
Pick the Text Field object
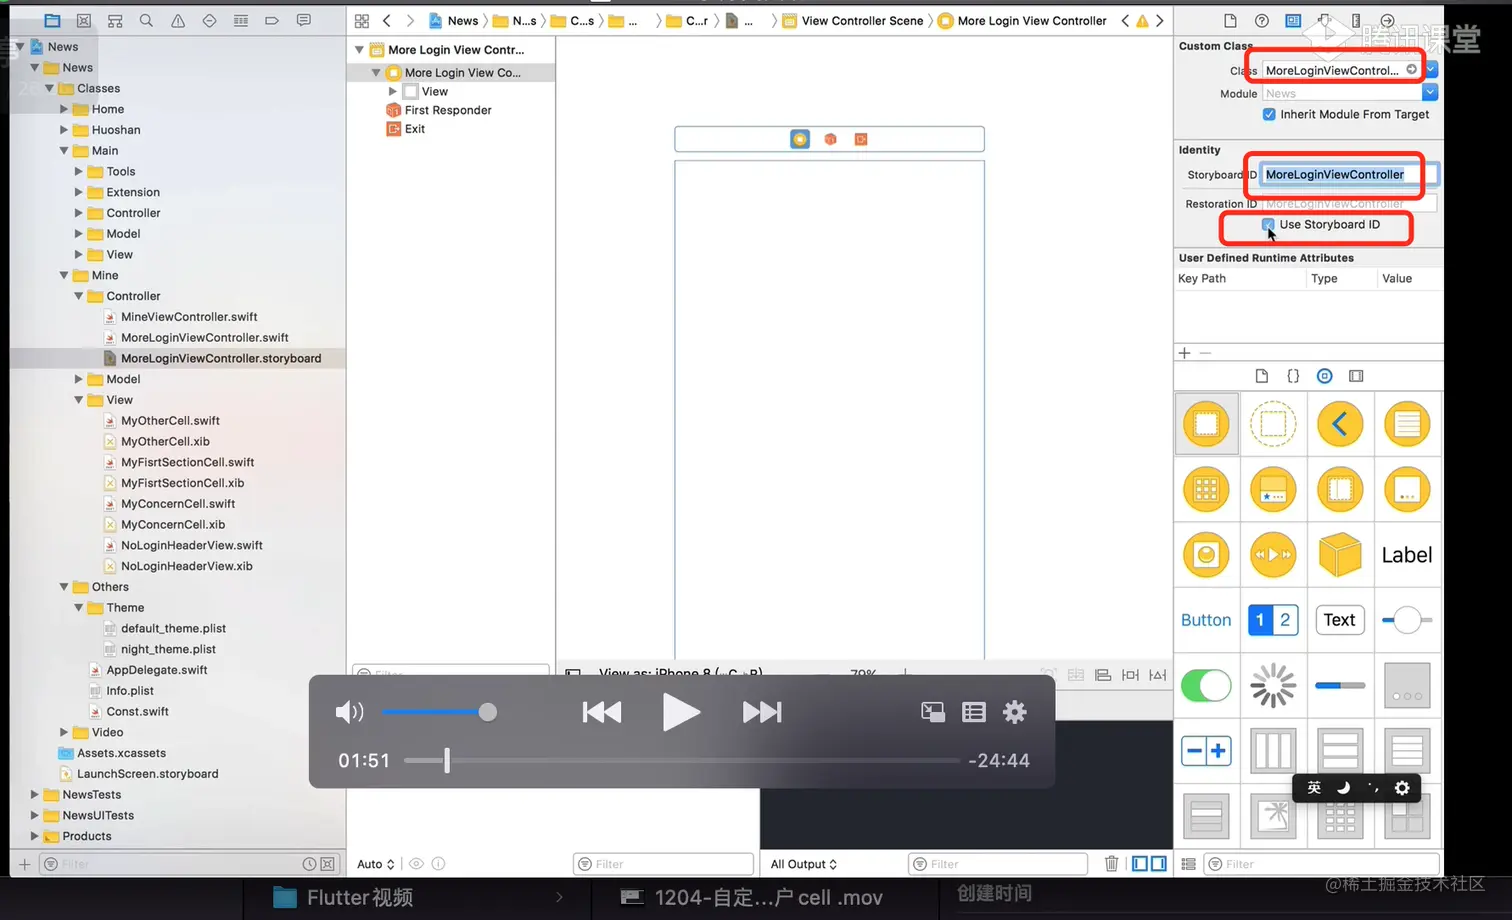point(1340,620)
